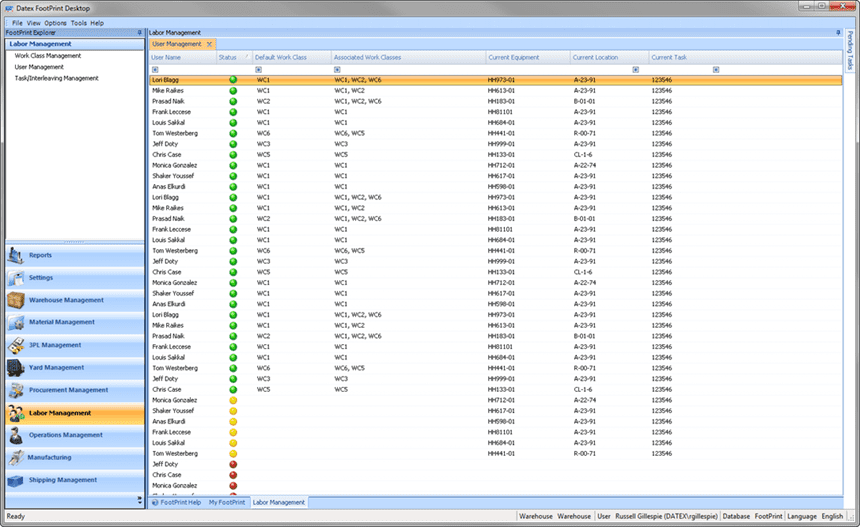The image size is (860, 527).
Task: Open Work Class Management in explorer tree
Action: click(x=48, y=56)
